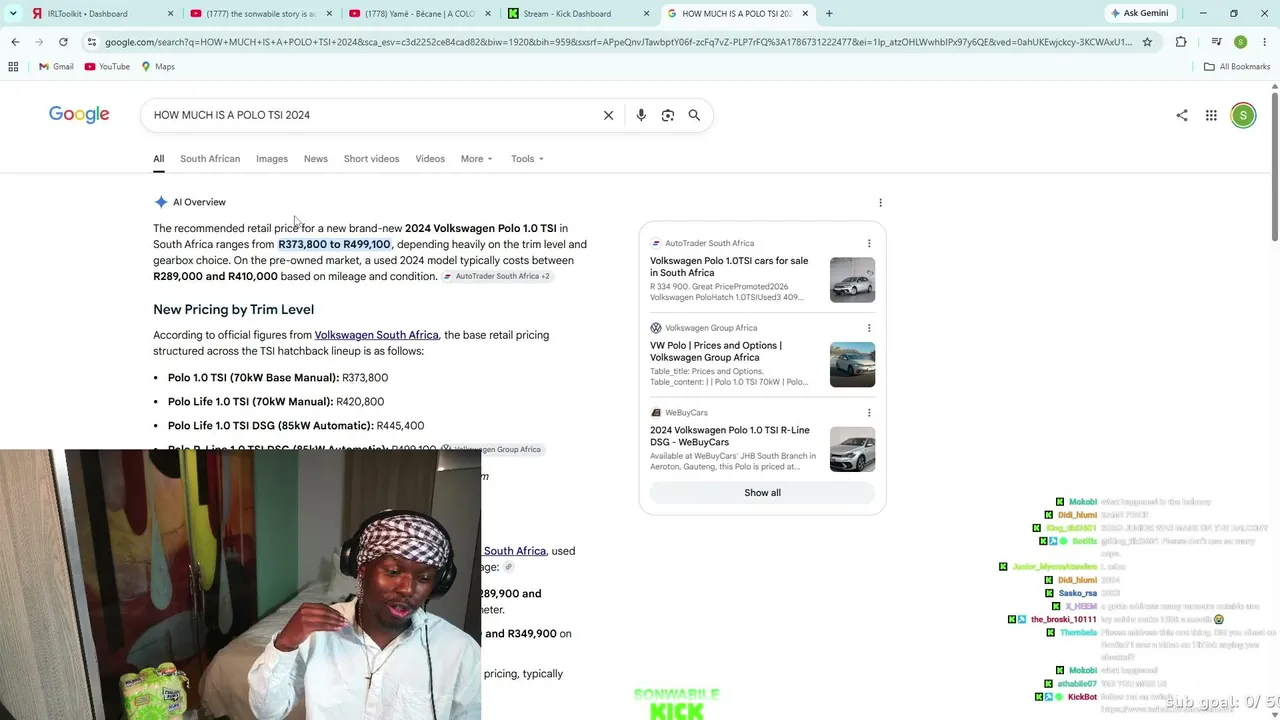Open the media controls in toolbar
This screenshot has width=1280, height=720.
[x=1216, y=42]
